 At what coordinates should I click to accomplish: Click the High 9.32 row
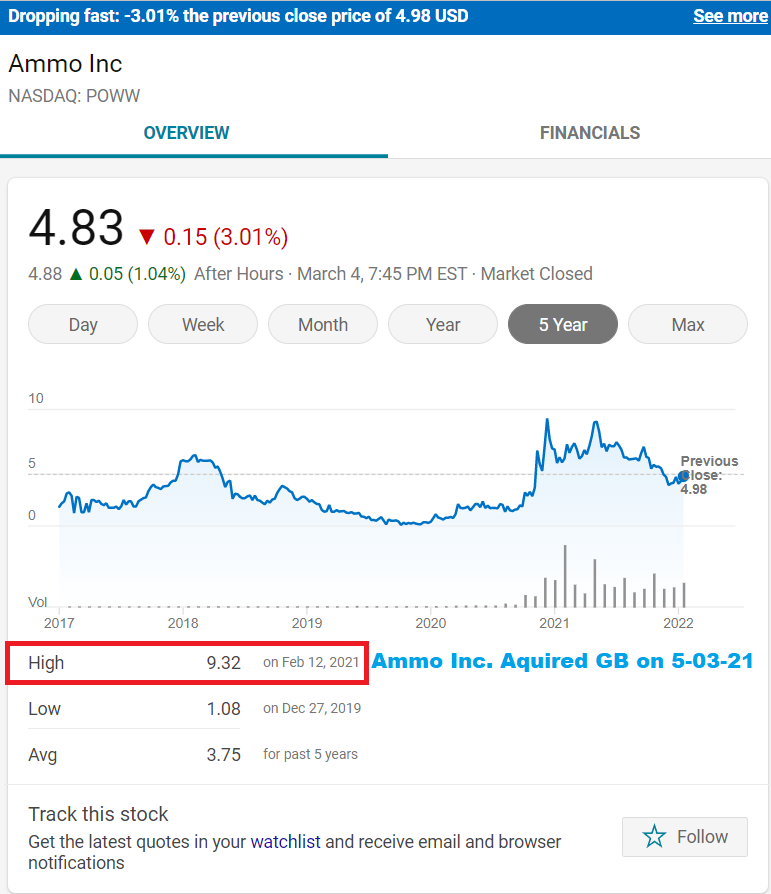tap(187, 663)
